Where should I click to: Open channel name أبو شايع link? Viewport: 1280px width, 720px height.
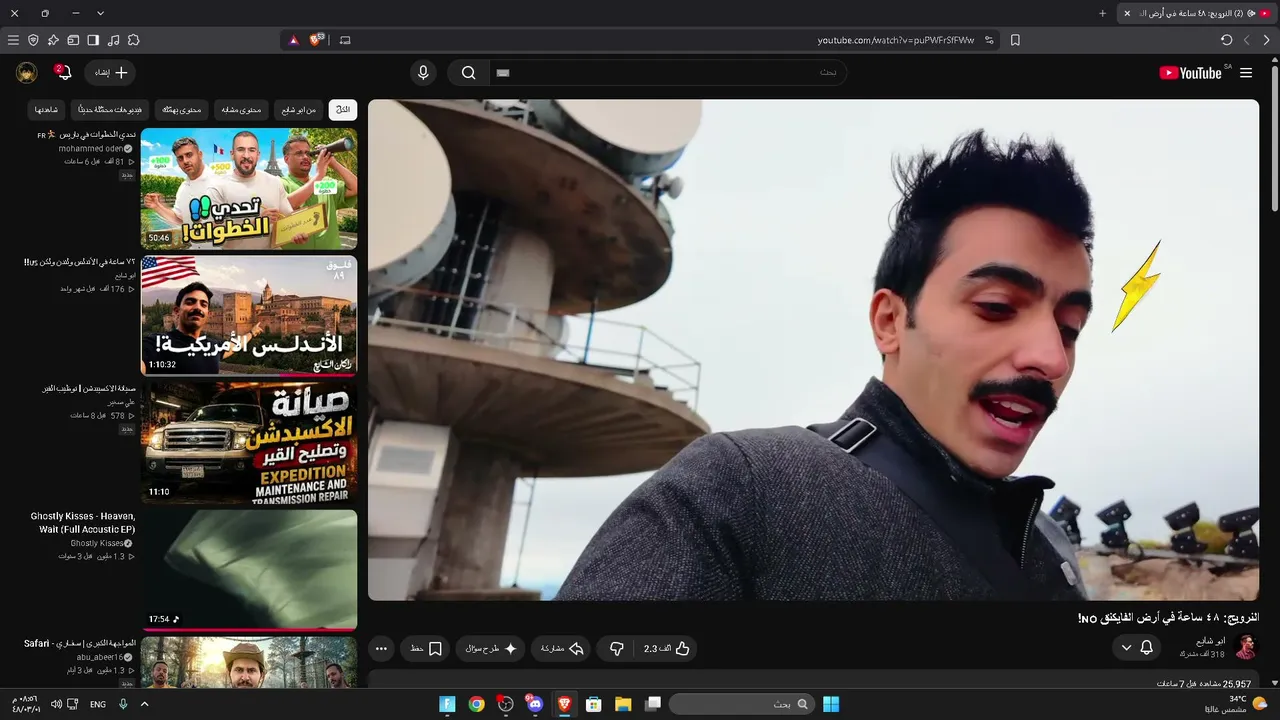click(1211, 641)
